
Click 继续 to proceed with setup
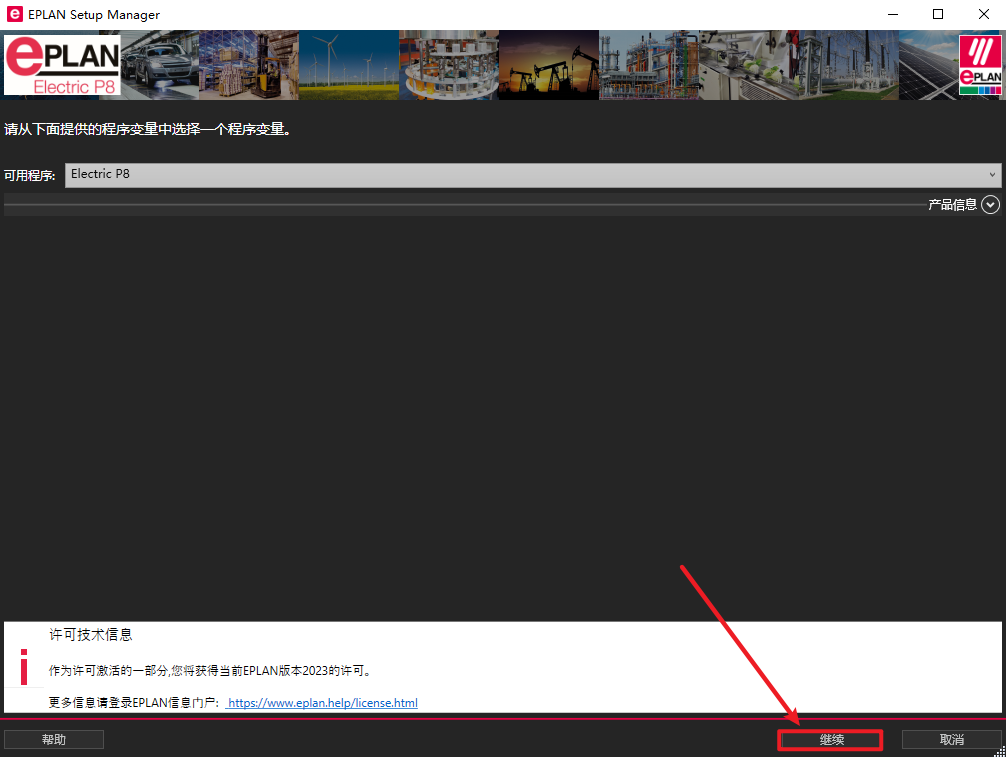(831, 740)
